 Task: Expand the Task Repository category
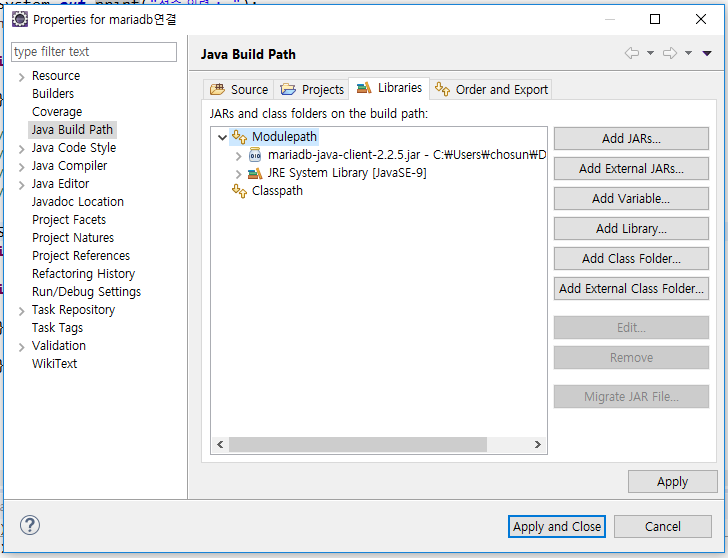pos(21,311)
